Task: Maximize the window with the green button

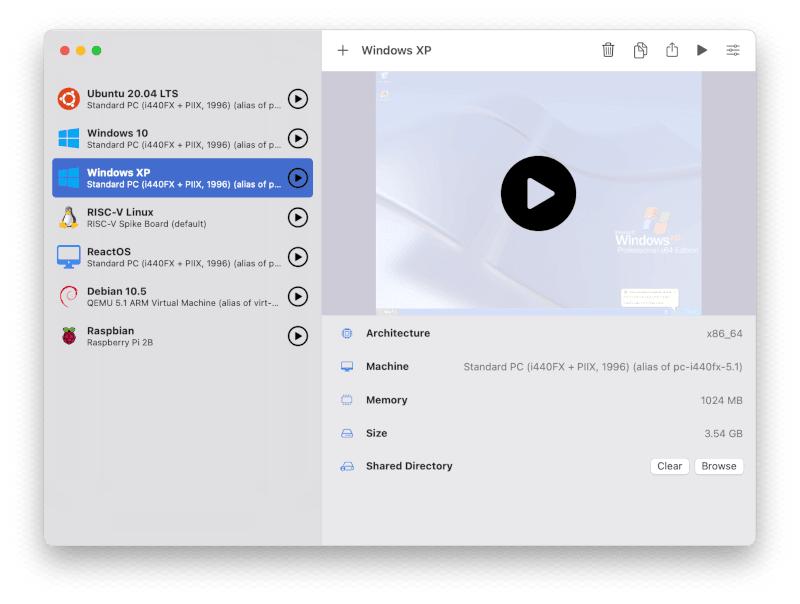Action: [96, 51]
